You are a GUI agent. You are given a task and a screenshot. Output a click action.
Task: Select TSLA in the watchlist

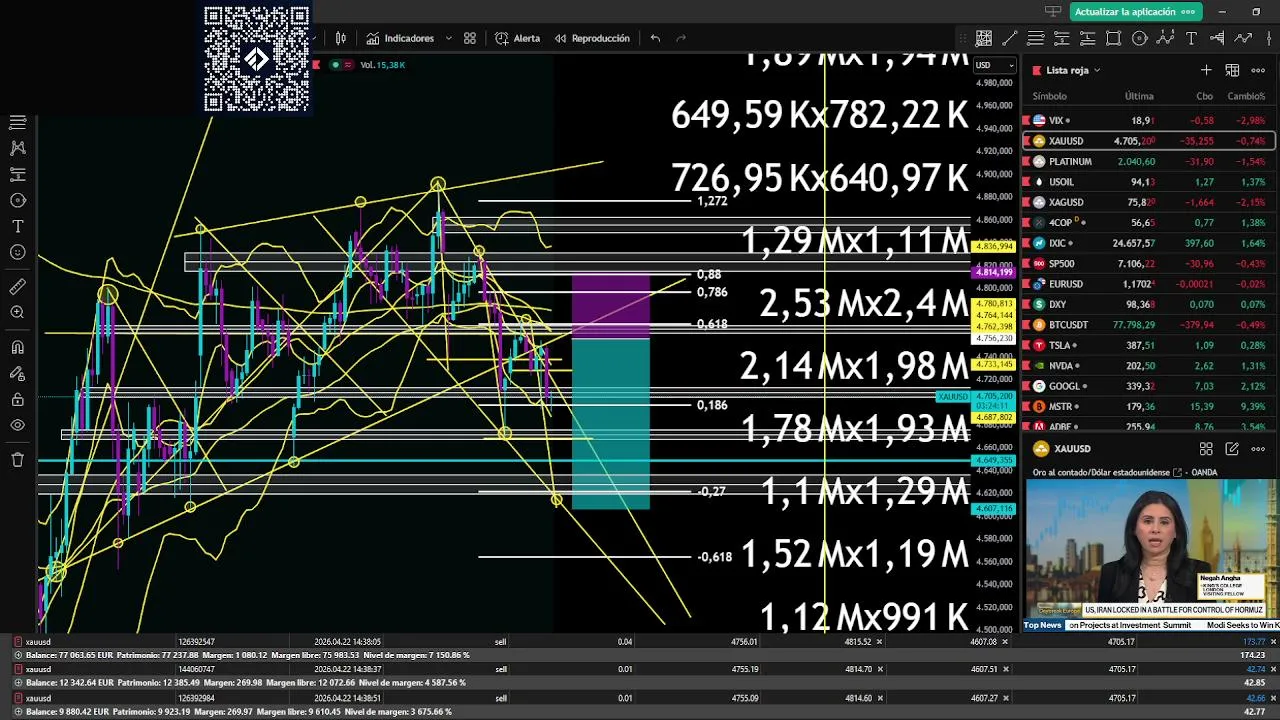pos(1148,345)
